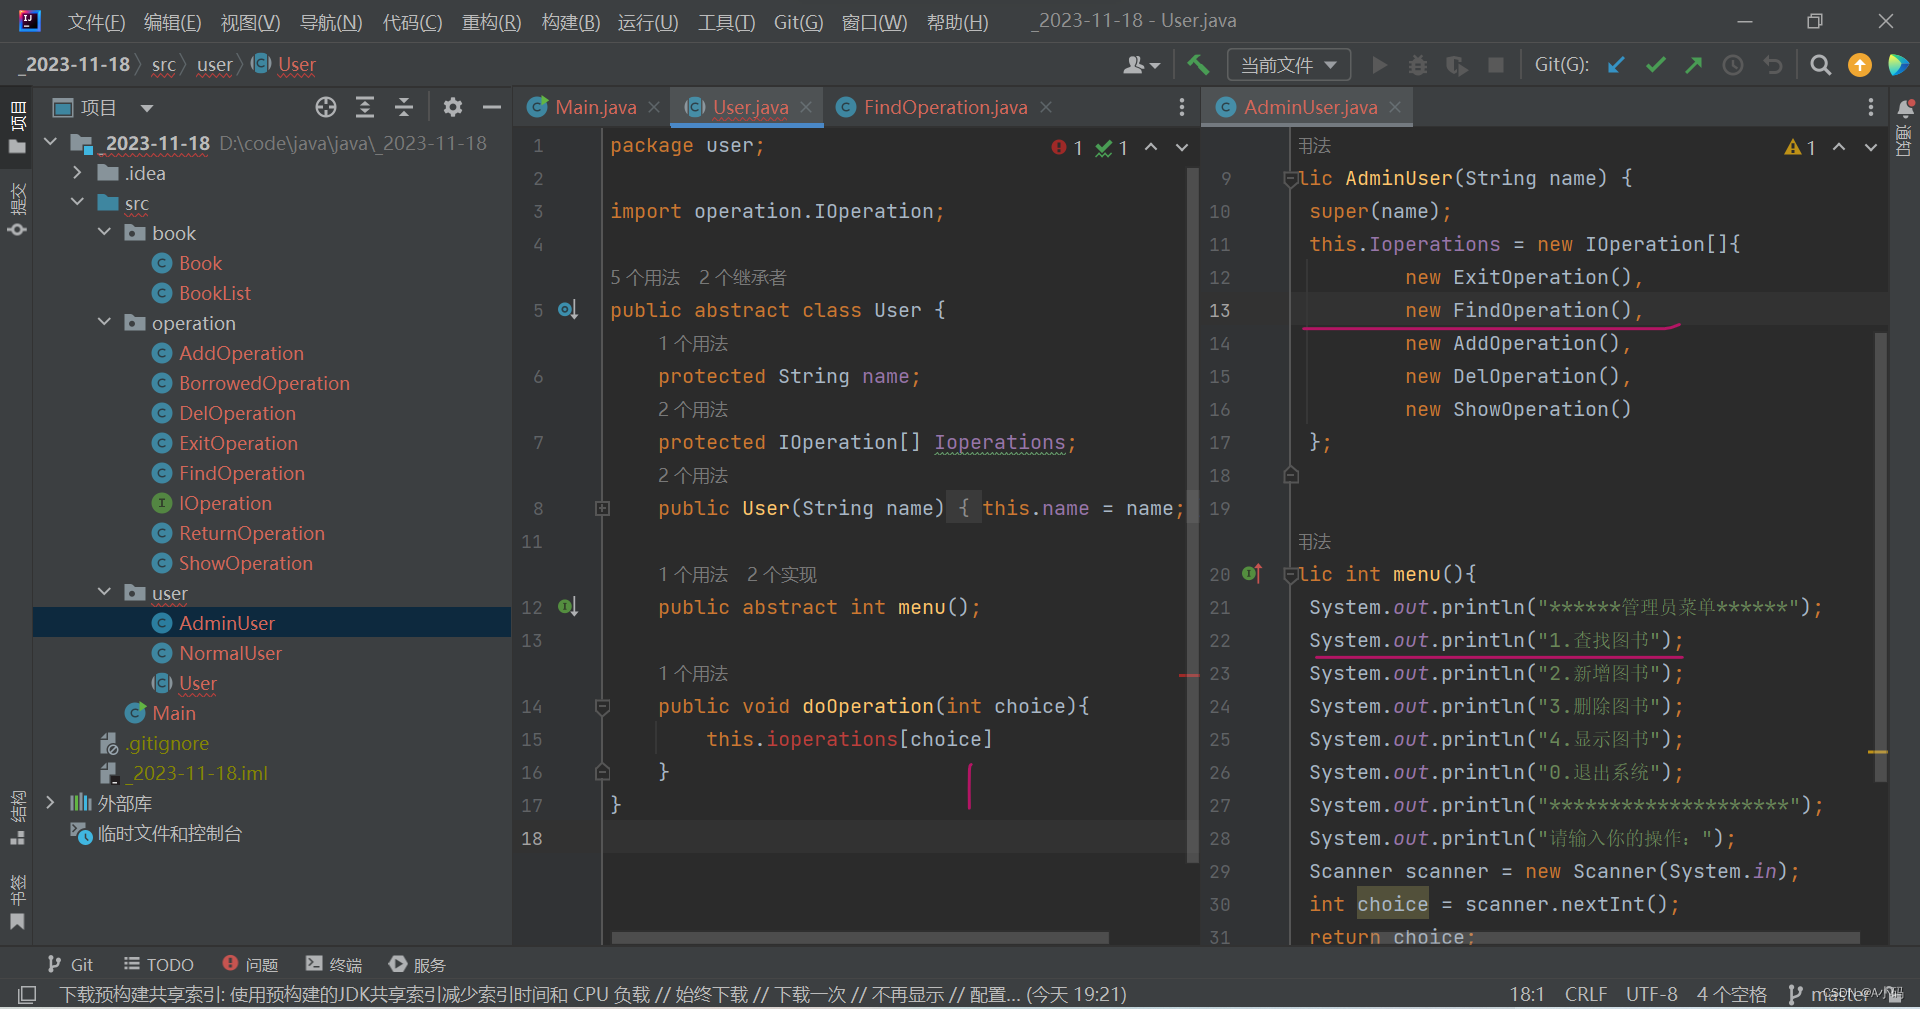Click the override gutter icon at line 12
Screen dimensions: 1920x1009
point(568,607)
